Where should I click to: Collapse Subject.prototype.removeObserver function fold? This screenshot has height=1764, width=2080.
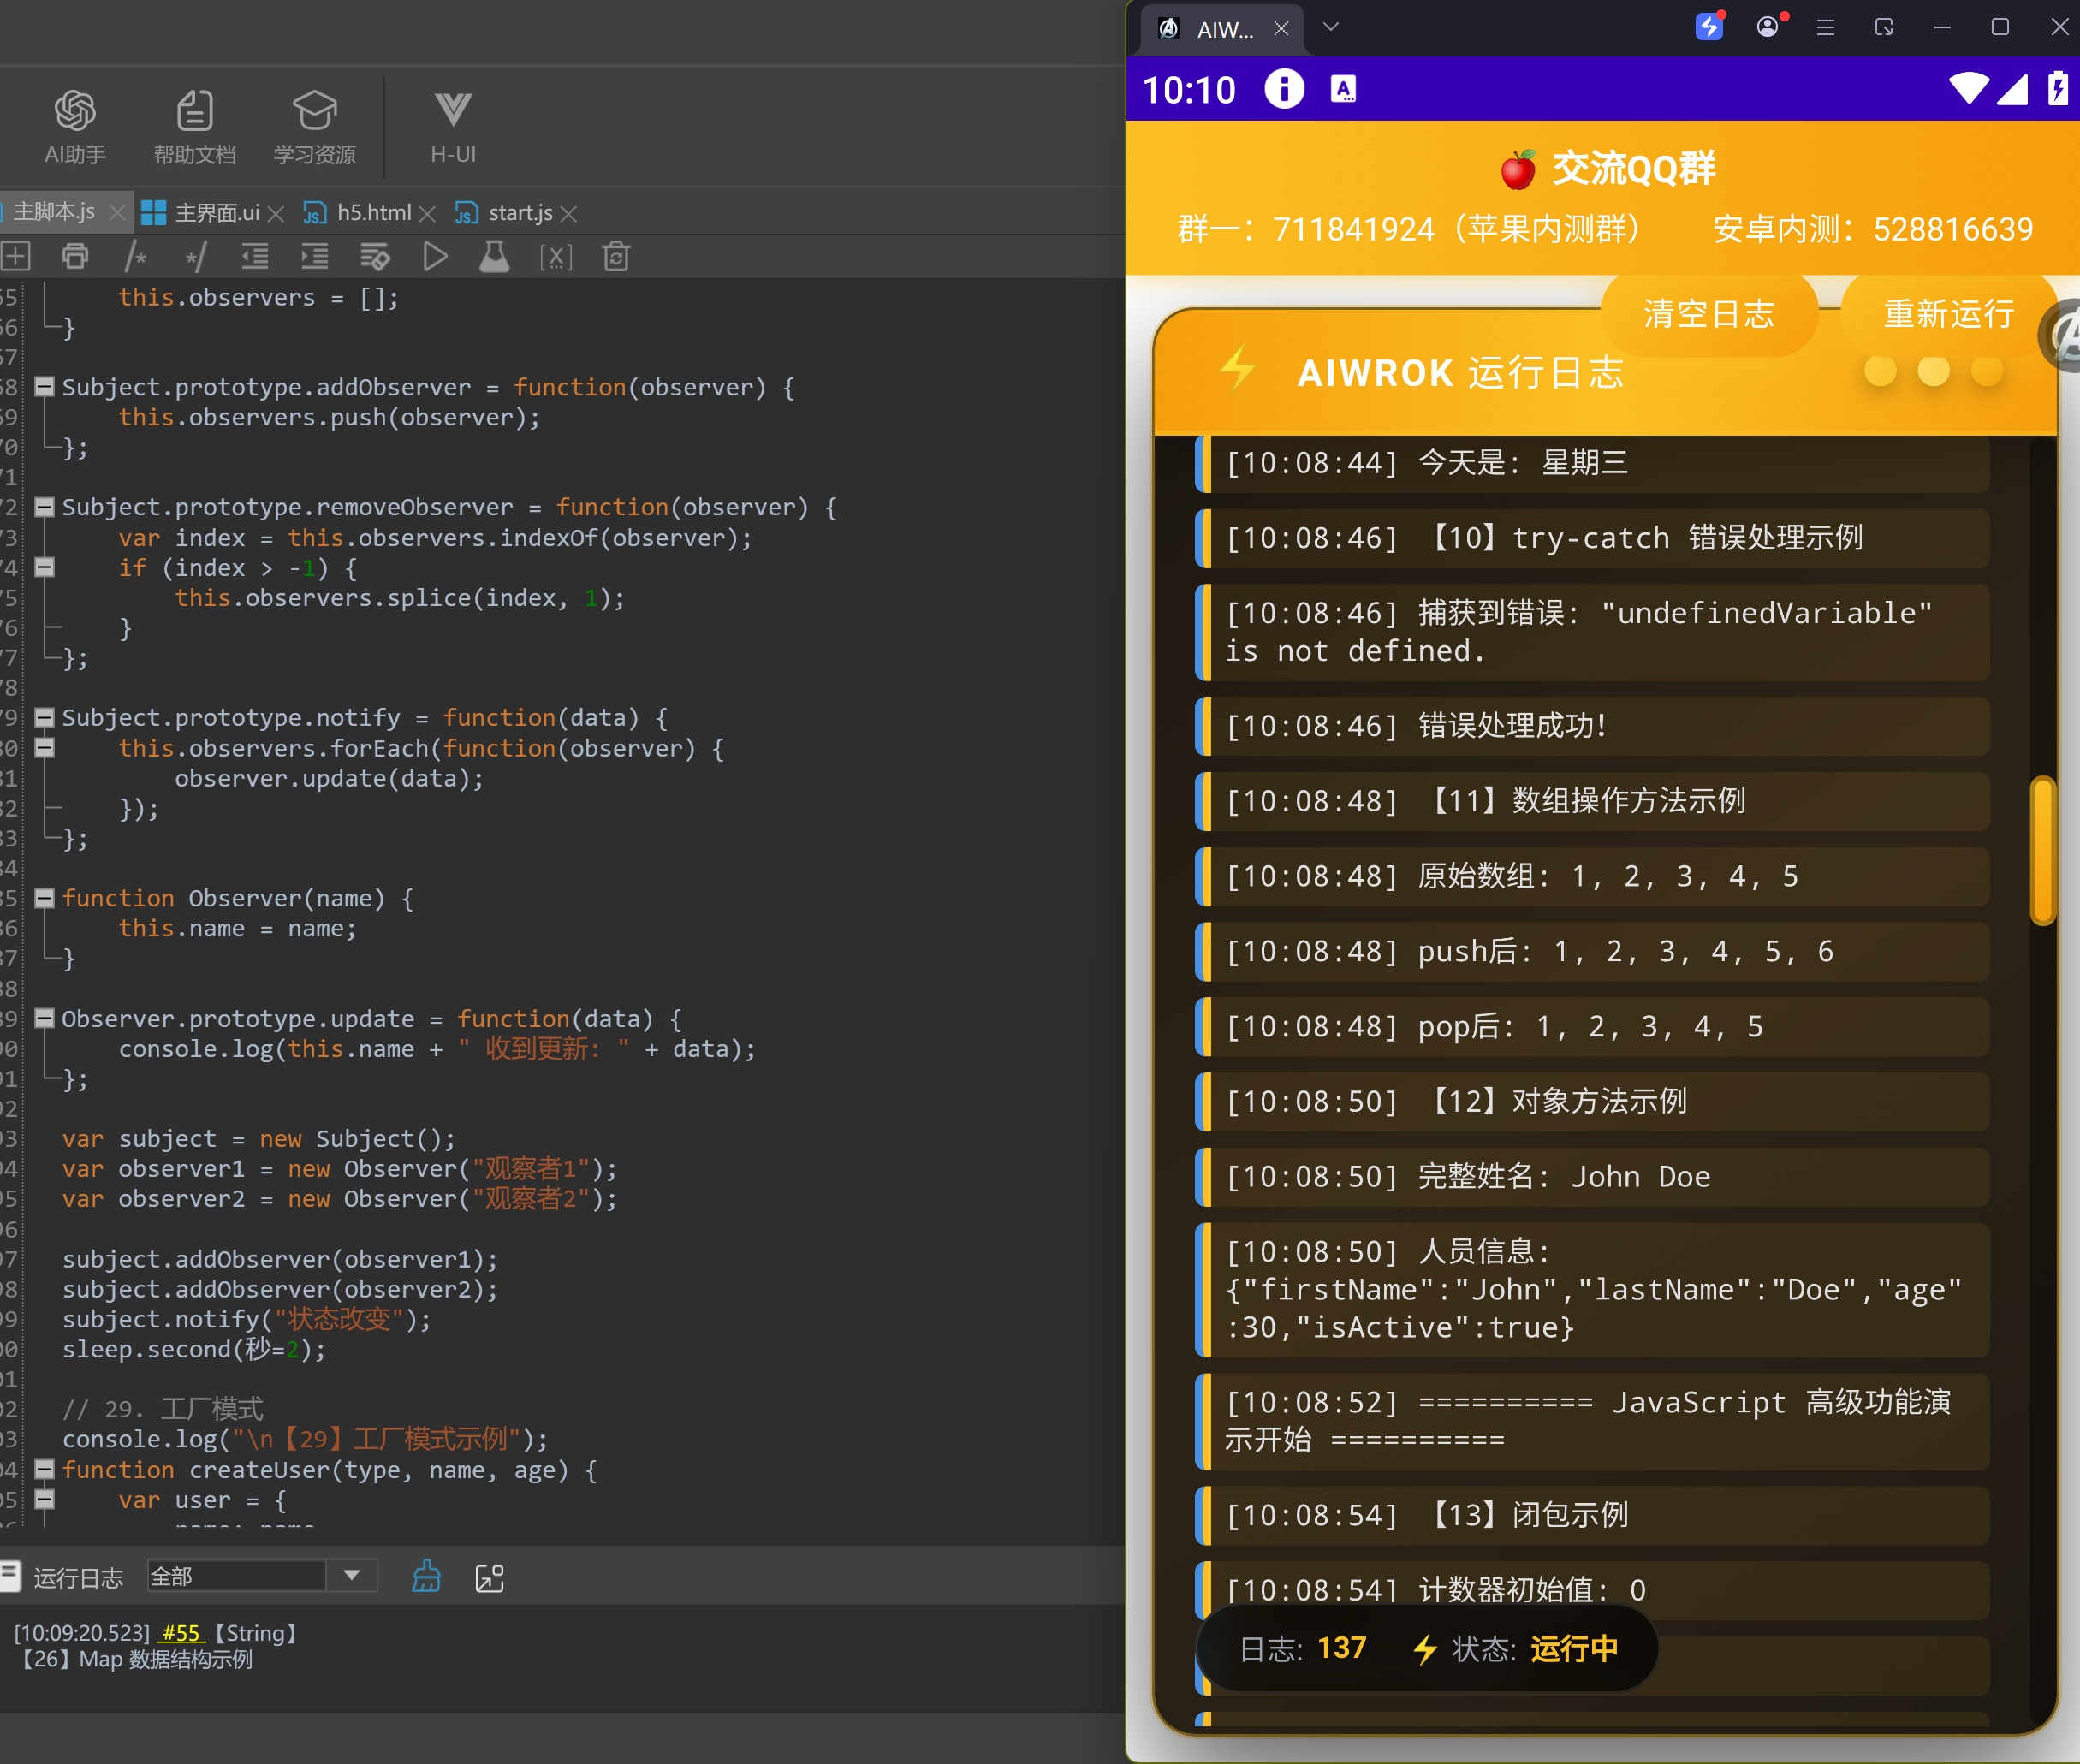44,507
